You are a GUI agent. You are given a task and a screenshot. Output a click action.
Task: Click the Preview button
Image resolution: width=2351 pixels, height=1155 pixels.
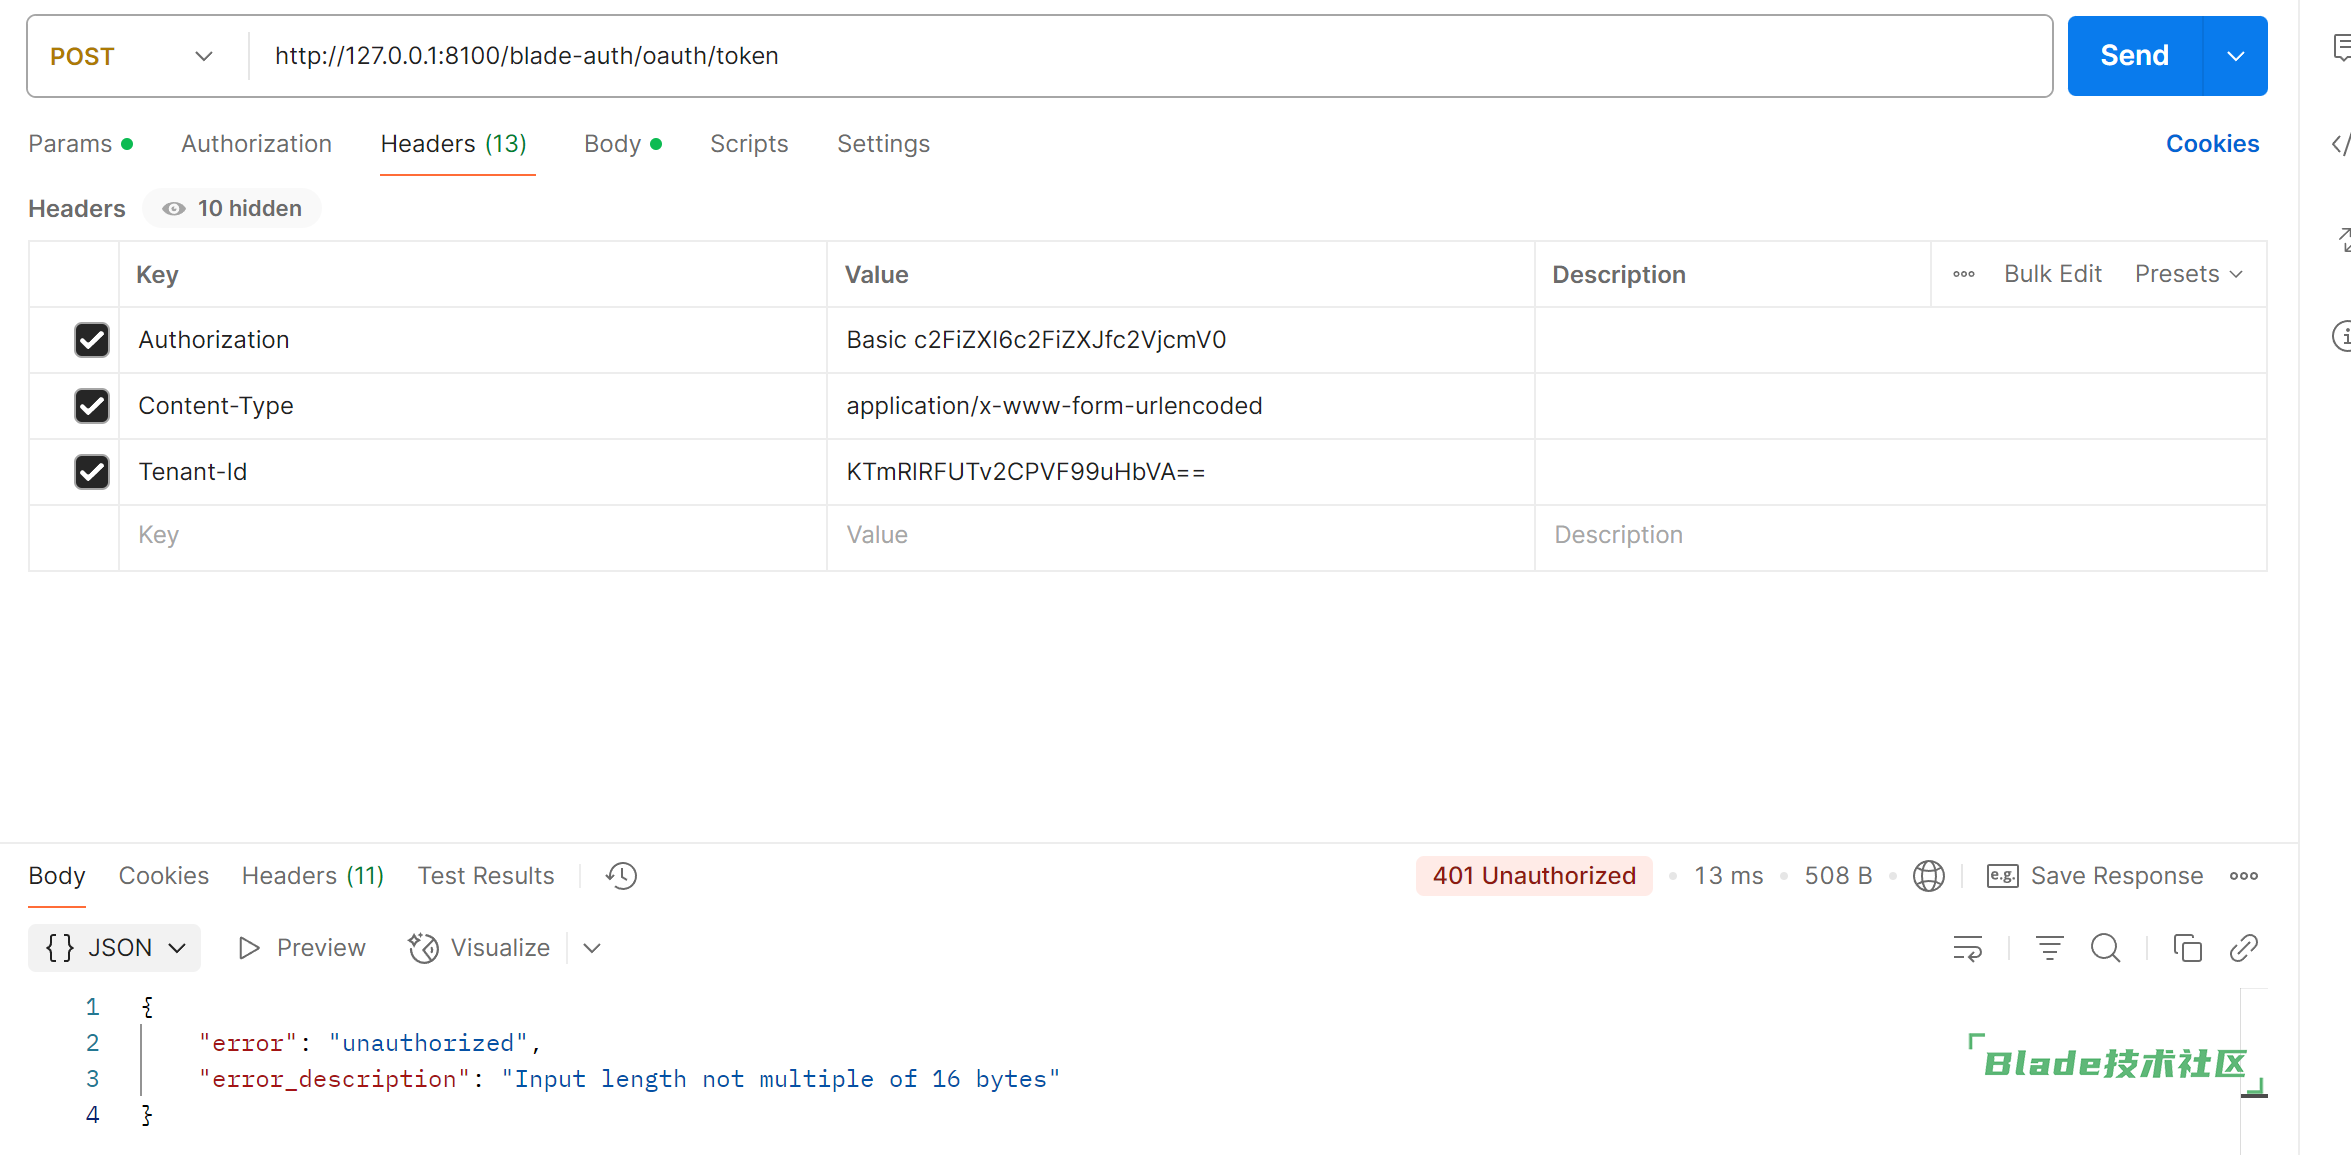[x=302, y=948]
